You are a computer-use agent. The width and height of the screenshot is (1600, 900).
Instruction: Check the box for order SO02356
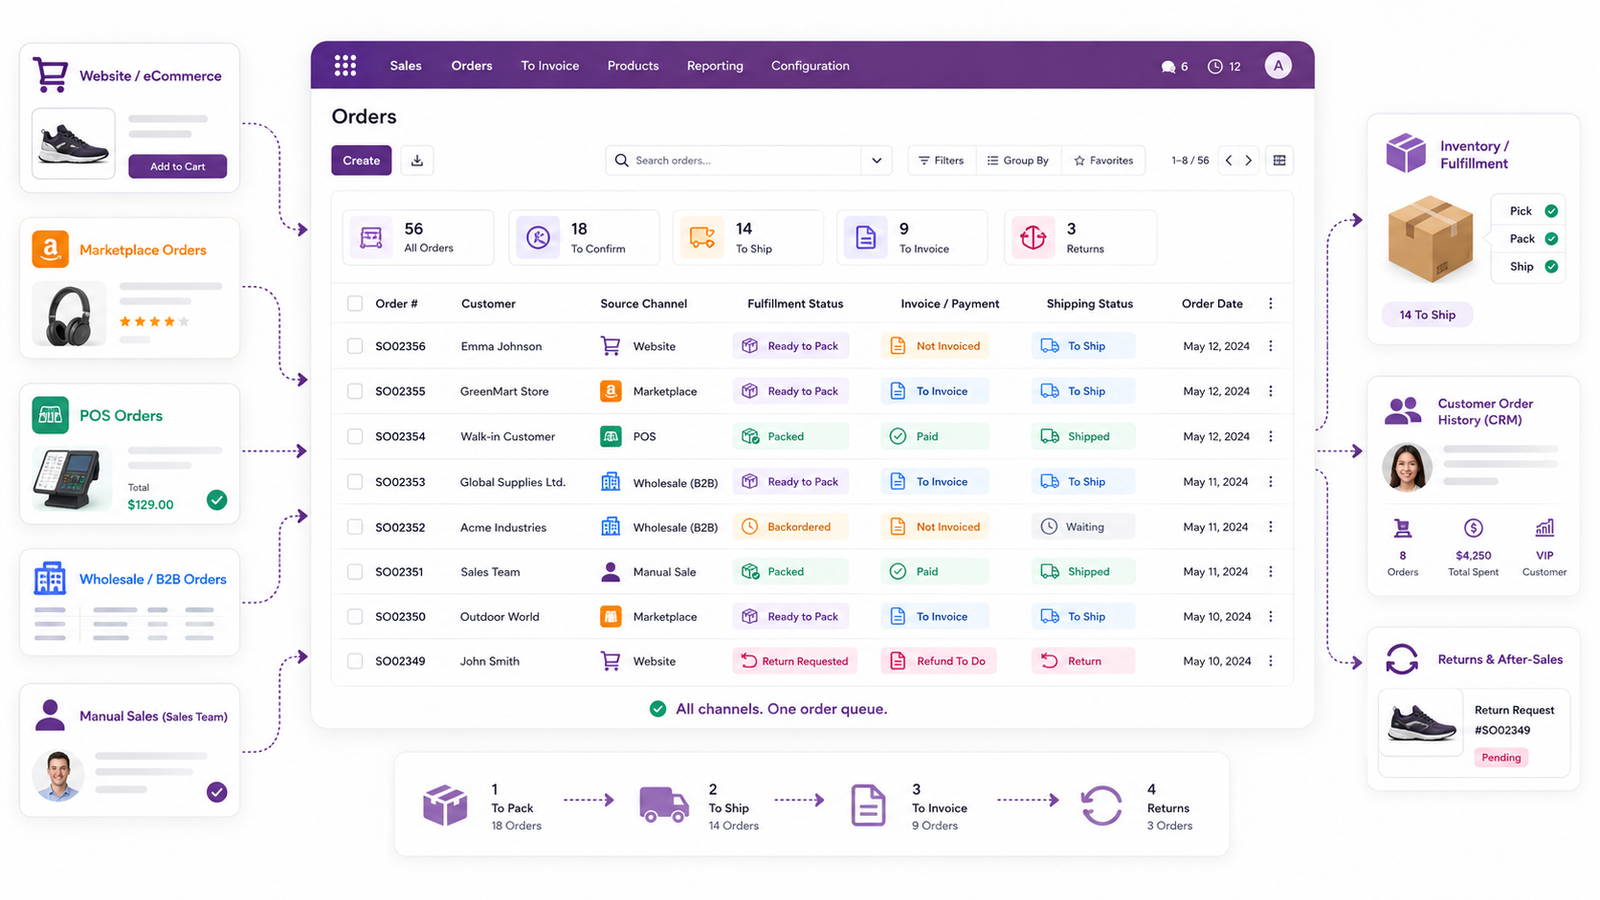click(x=355, y=346)
